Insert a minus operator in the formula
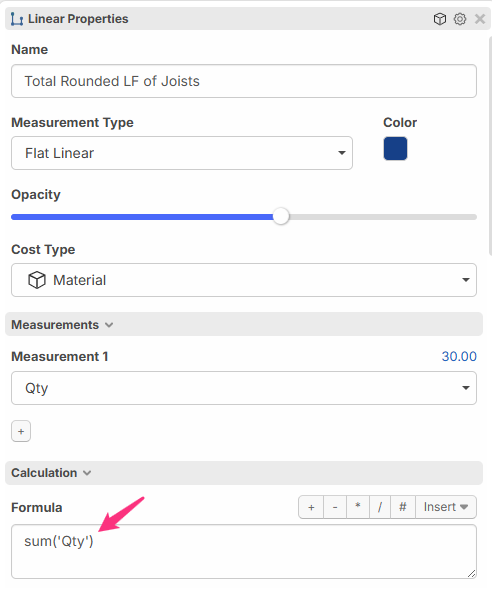The height and width of the screenshot is (593, 492). (335, 507)
